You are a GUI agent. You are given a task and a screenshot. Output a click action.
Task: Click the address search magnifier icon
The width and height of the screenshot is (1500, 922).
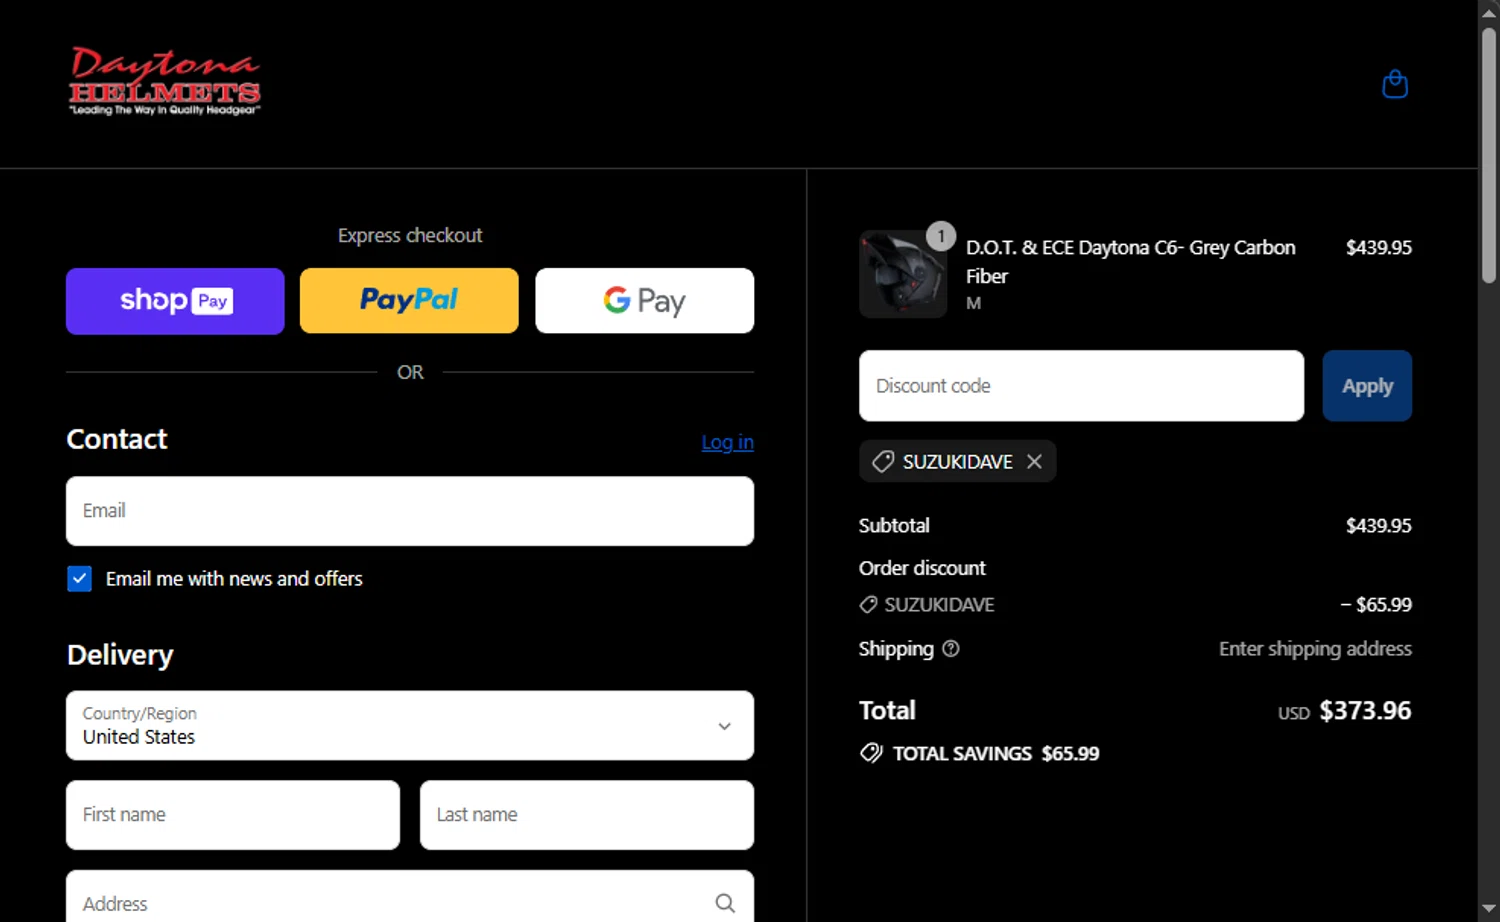[x=725, y=904]
